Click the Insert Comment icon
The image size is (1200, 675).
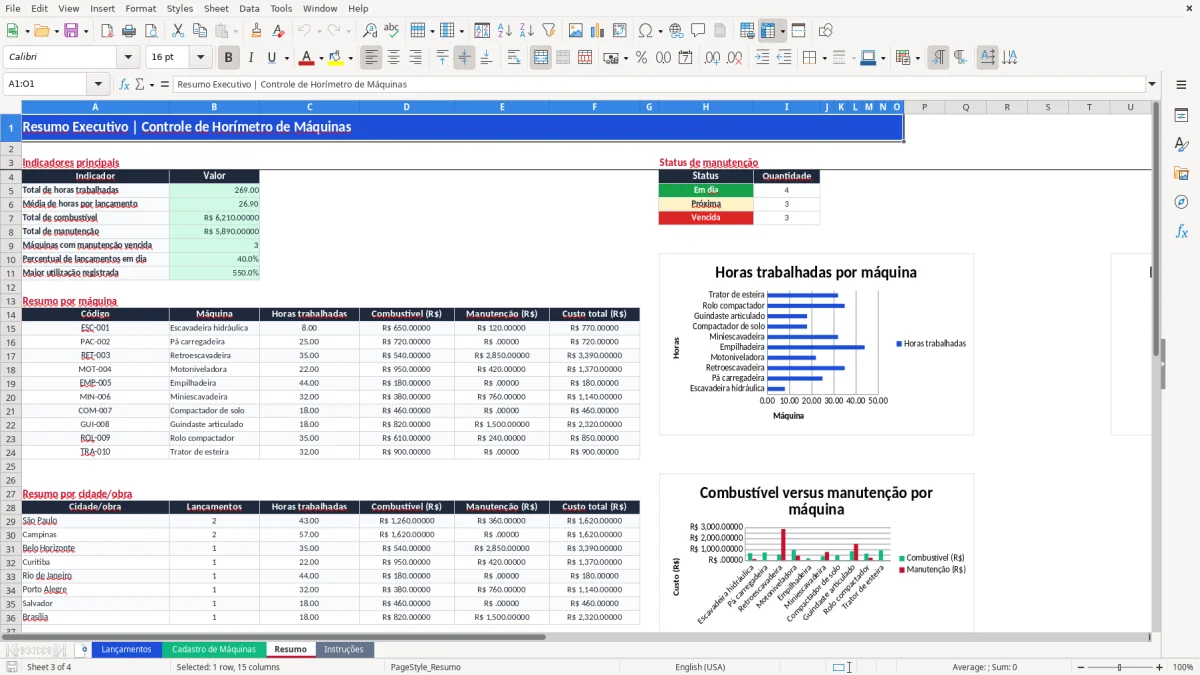(x=698, y=31)
